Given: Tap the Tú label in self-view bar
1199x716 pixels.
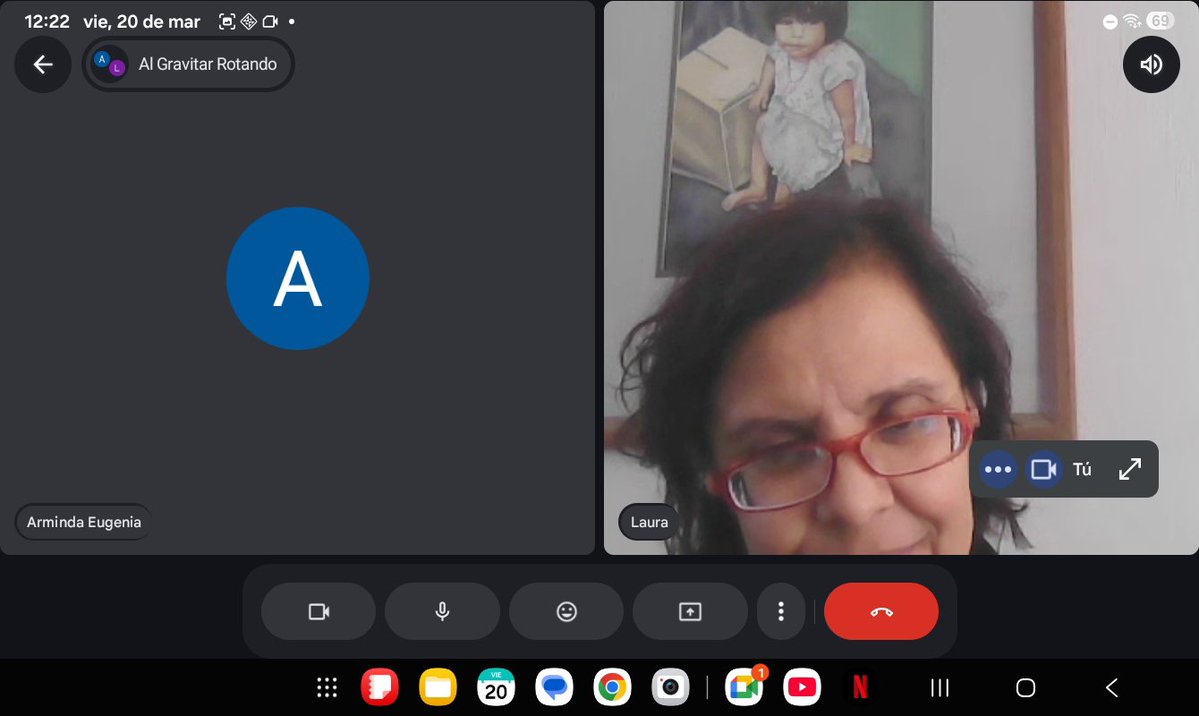Looking at the screenshot, I should coord(1081,469).
